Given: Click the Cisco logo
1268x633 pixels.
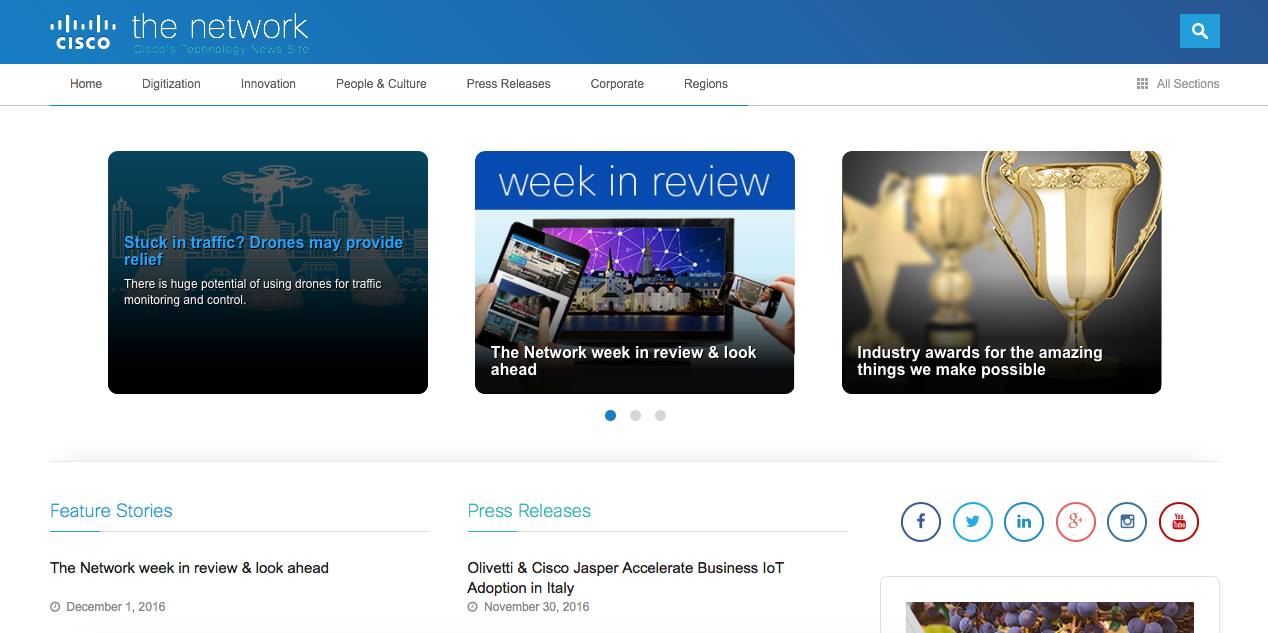Looking at the screenshot, I should point(82,32).
